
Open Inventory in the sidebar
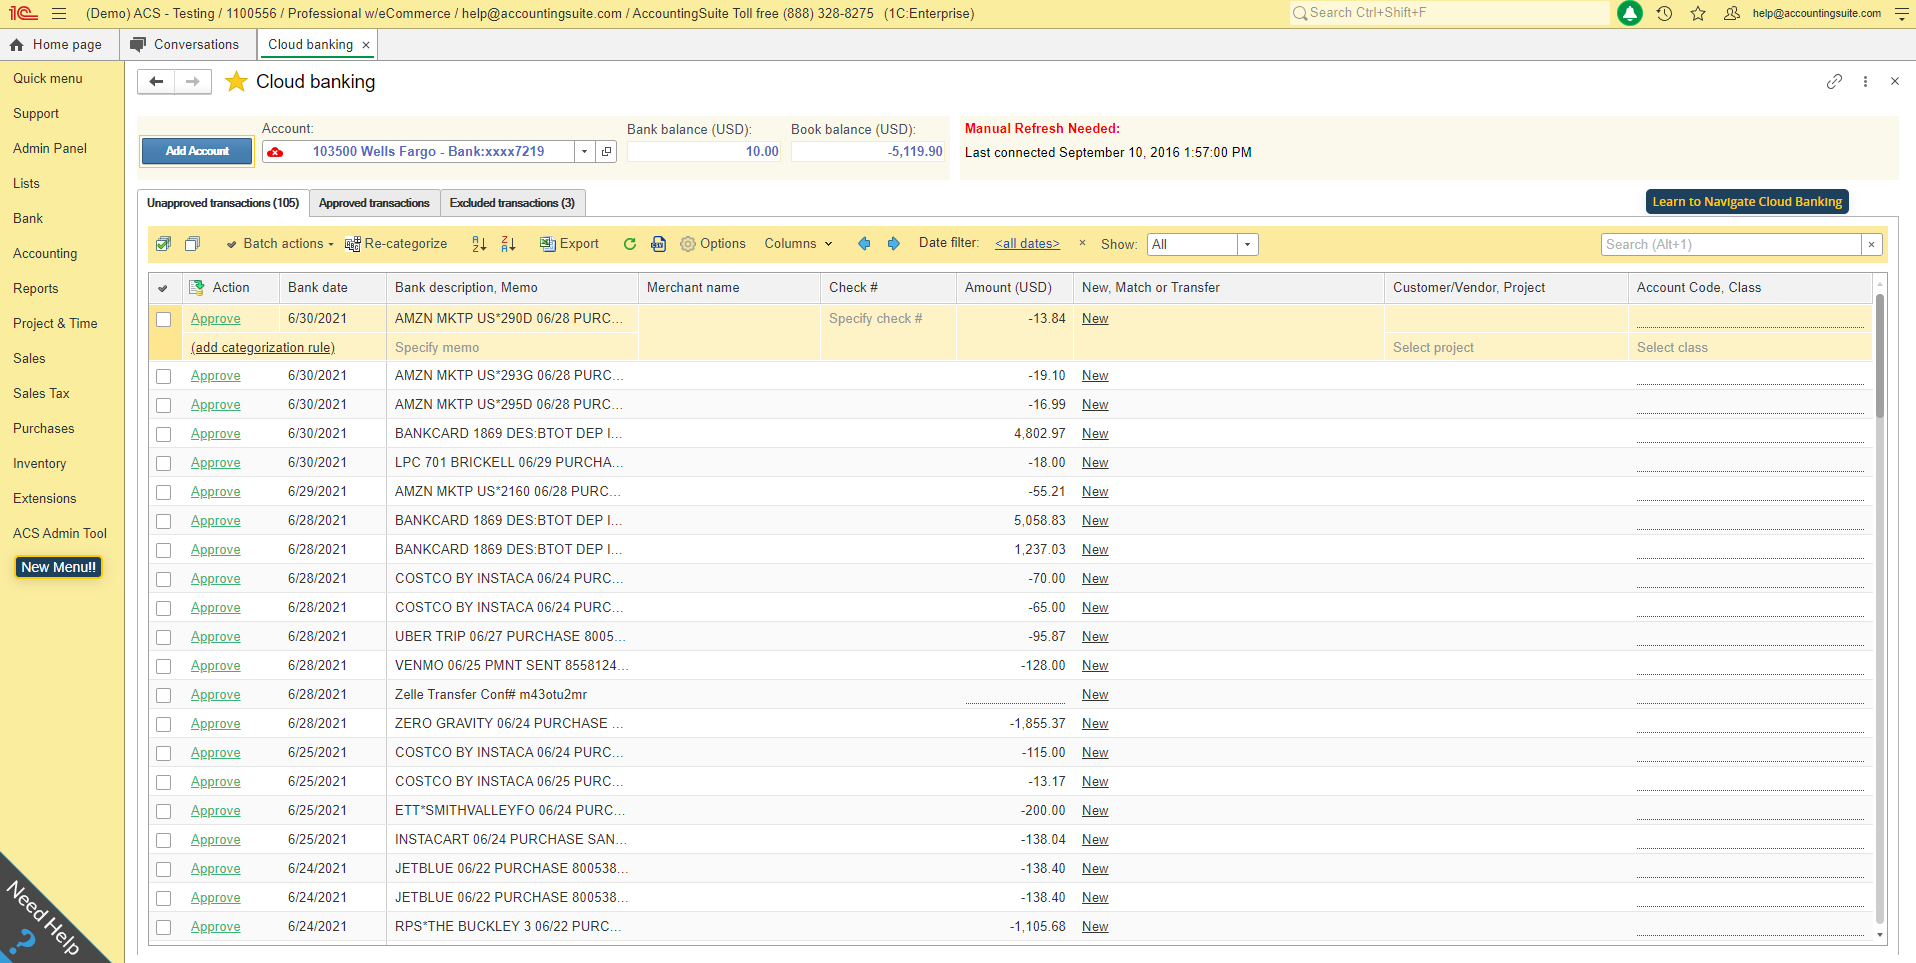[40, 464]
